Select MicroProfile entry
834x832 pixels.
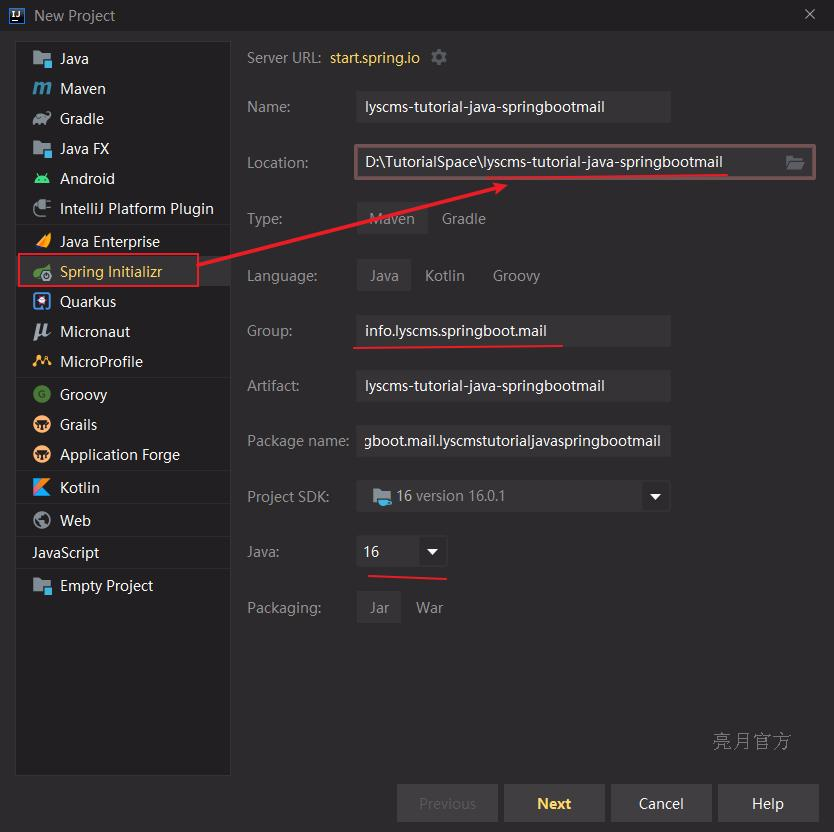pyautogui.click(x=123, y=361)
